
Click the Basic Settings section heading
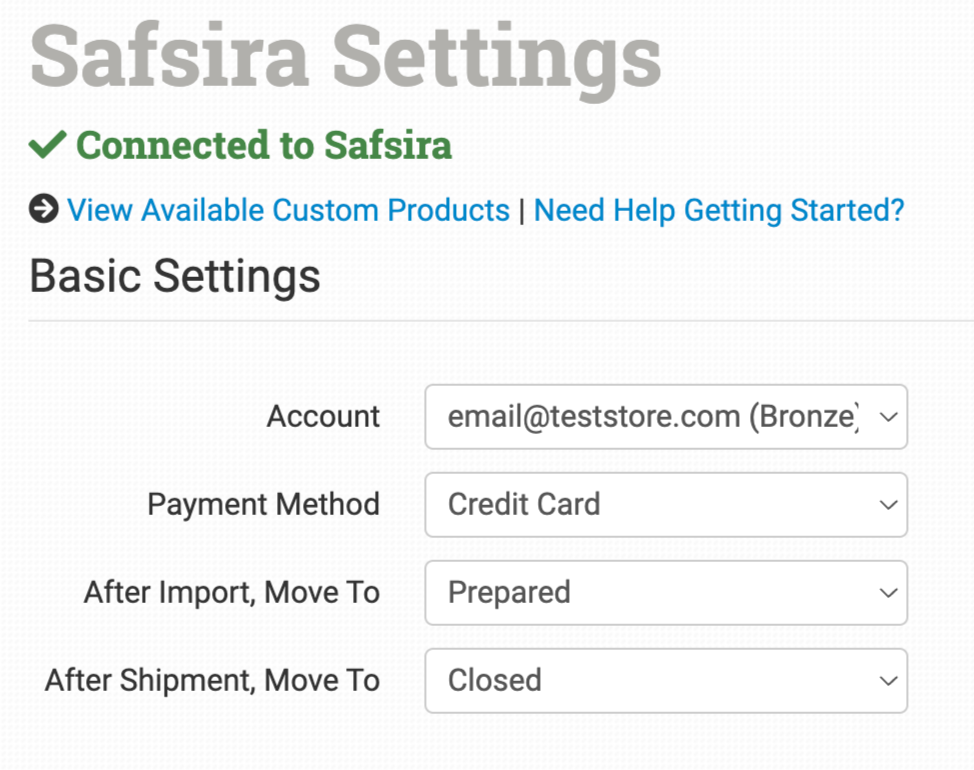(175, 276)
